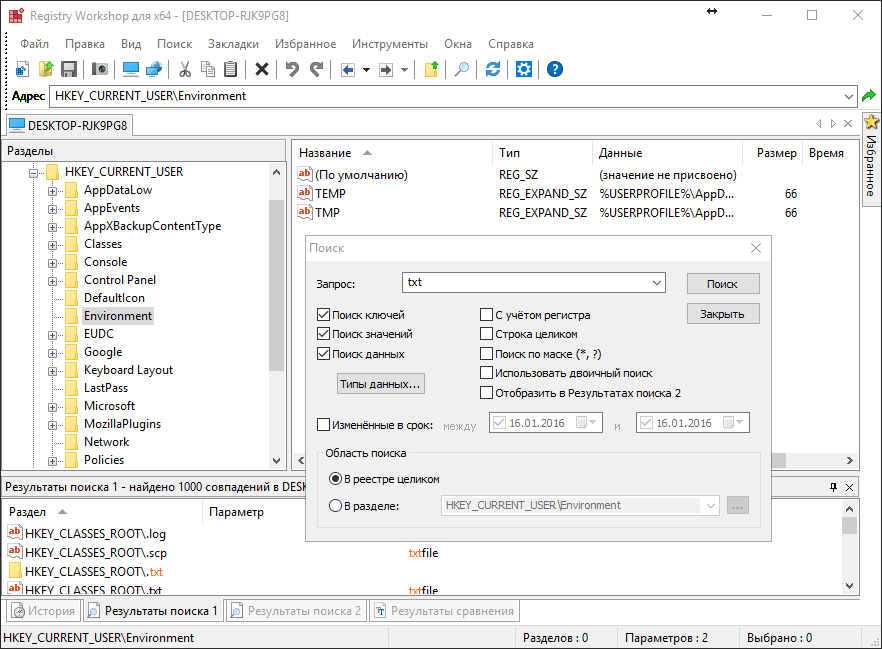The image size is (882, 649).
Task: Click the camera snapshot toolbar icon
Action: coord(100,69)
